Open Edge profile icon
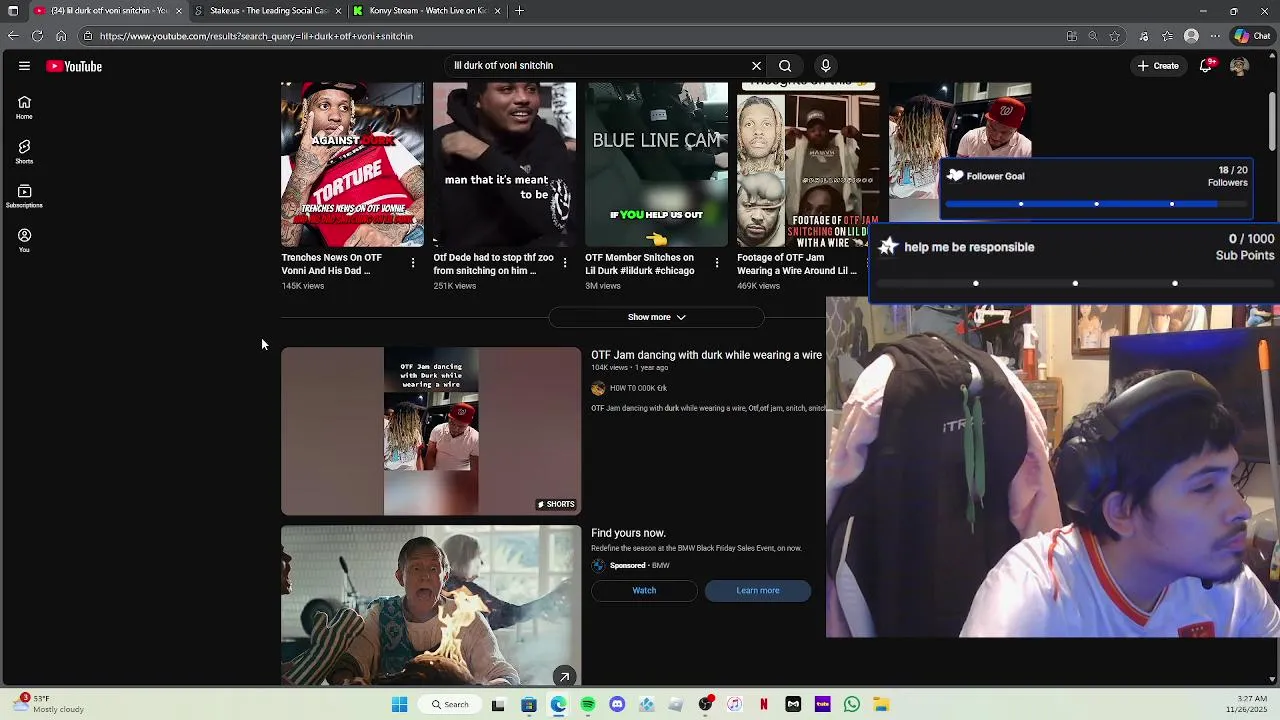 [x=1191, y=36]
